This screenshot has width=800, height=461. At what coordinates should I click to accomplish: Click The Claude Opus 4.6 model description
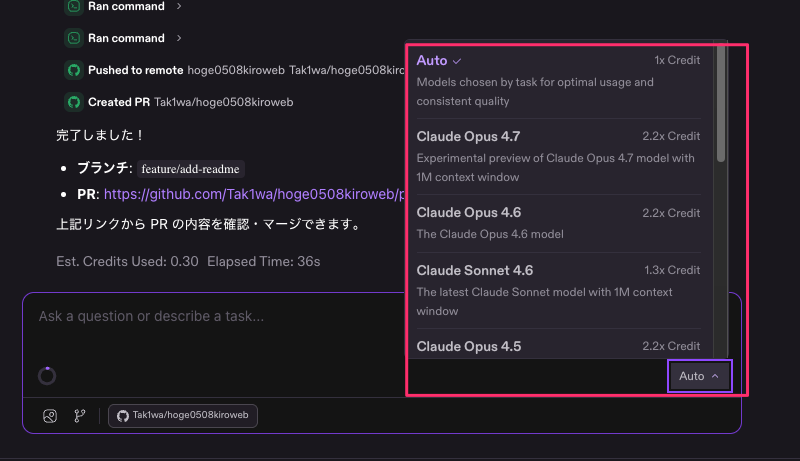pyautogui.click(x=490, y=234)
